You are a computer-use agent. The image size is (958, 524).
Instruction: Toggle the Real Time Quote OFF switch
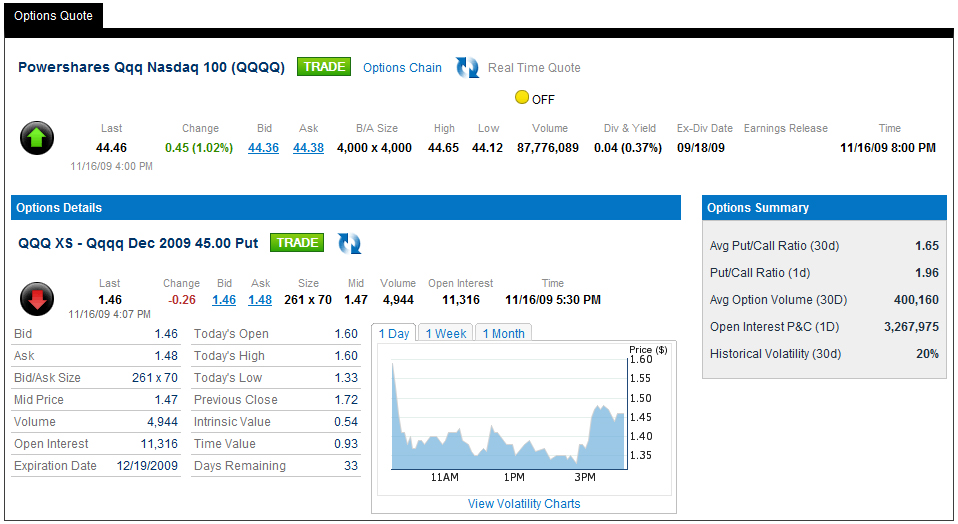[x=522, y=98]
